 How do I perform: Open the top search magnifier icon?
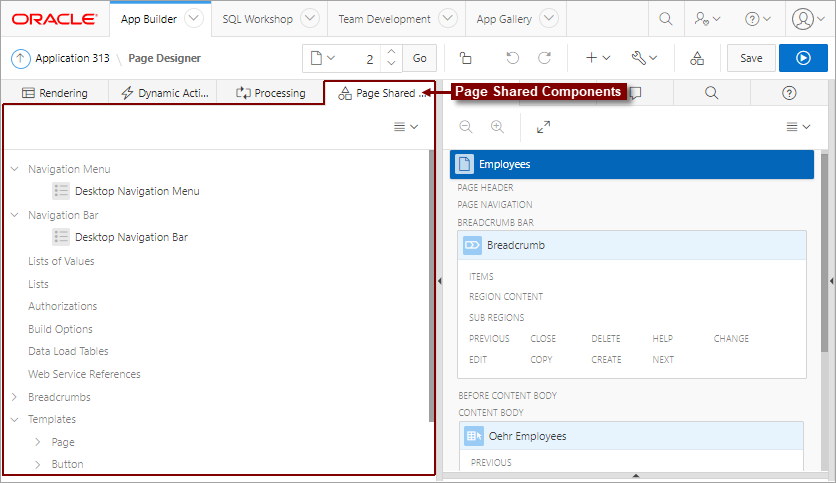(x=665, y=19)
